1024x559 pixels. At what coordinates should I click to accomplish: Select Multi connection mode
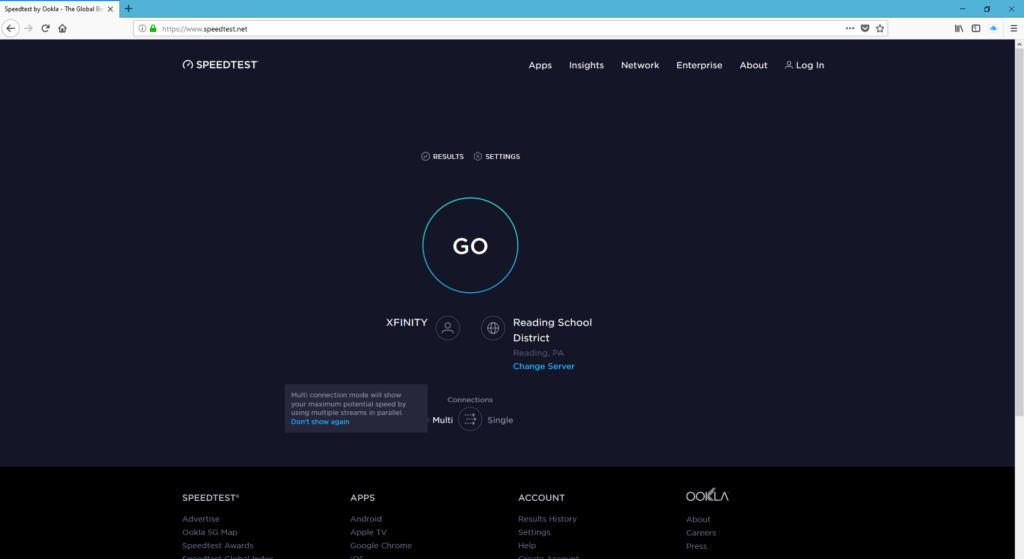point(442,420)
